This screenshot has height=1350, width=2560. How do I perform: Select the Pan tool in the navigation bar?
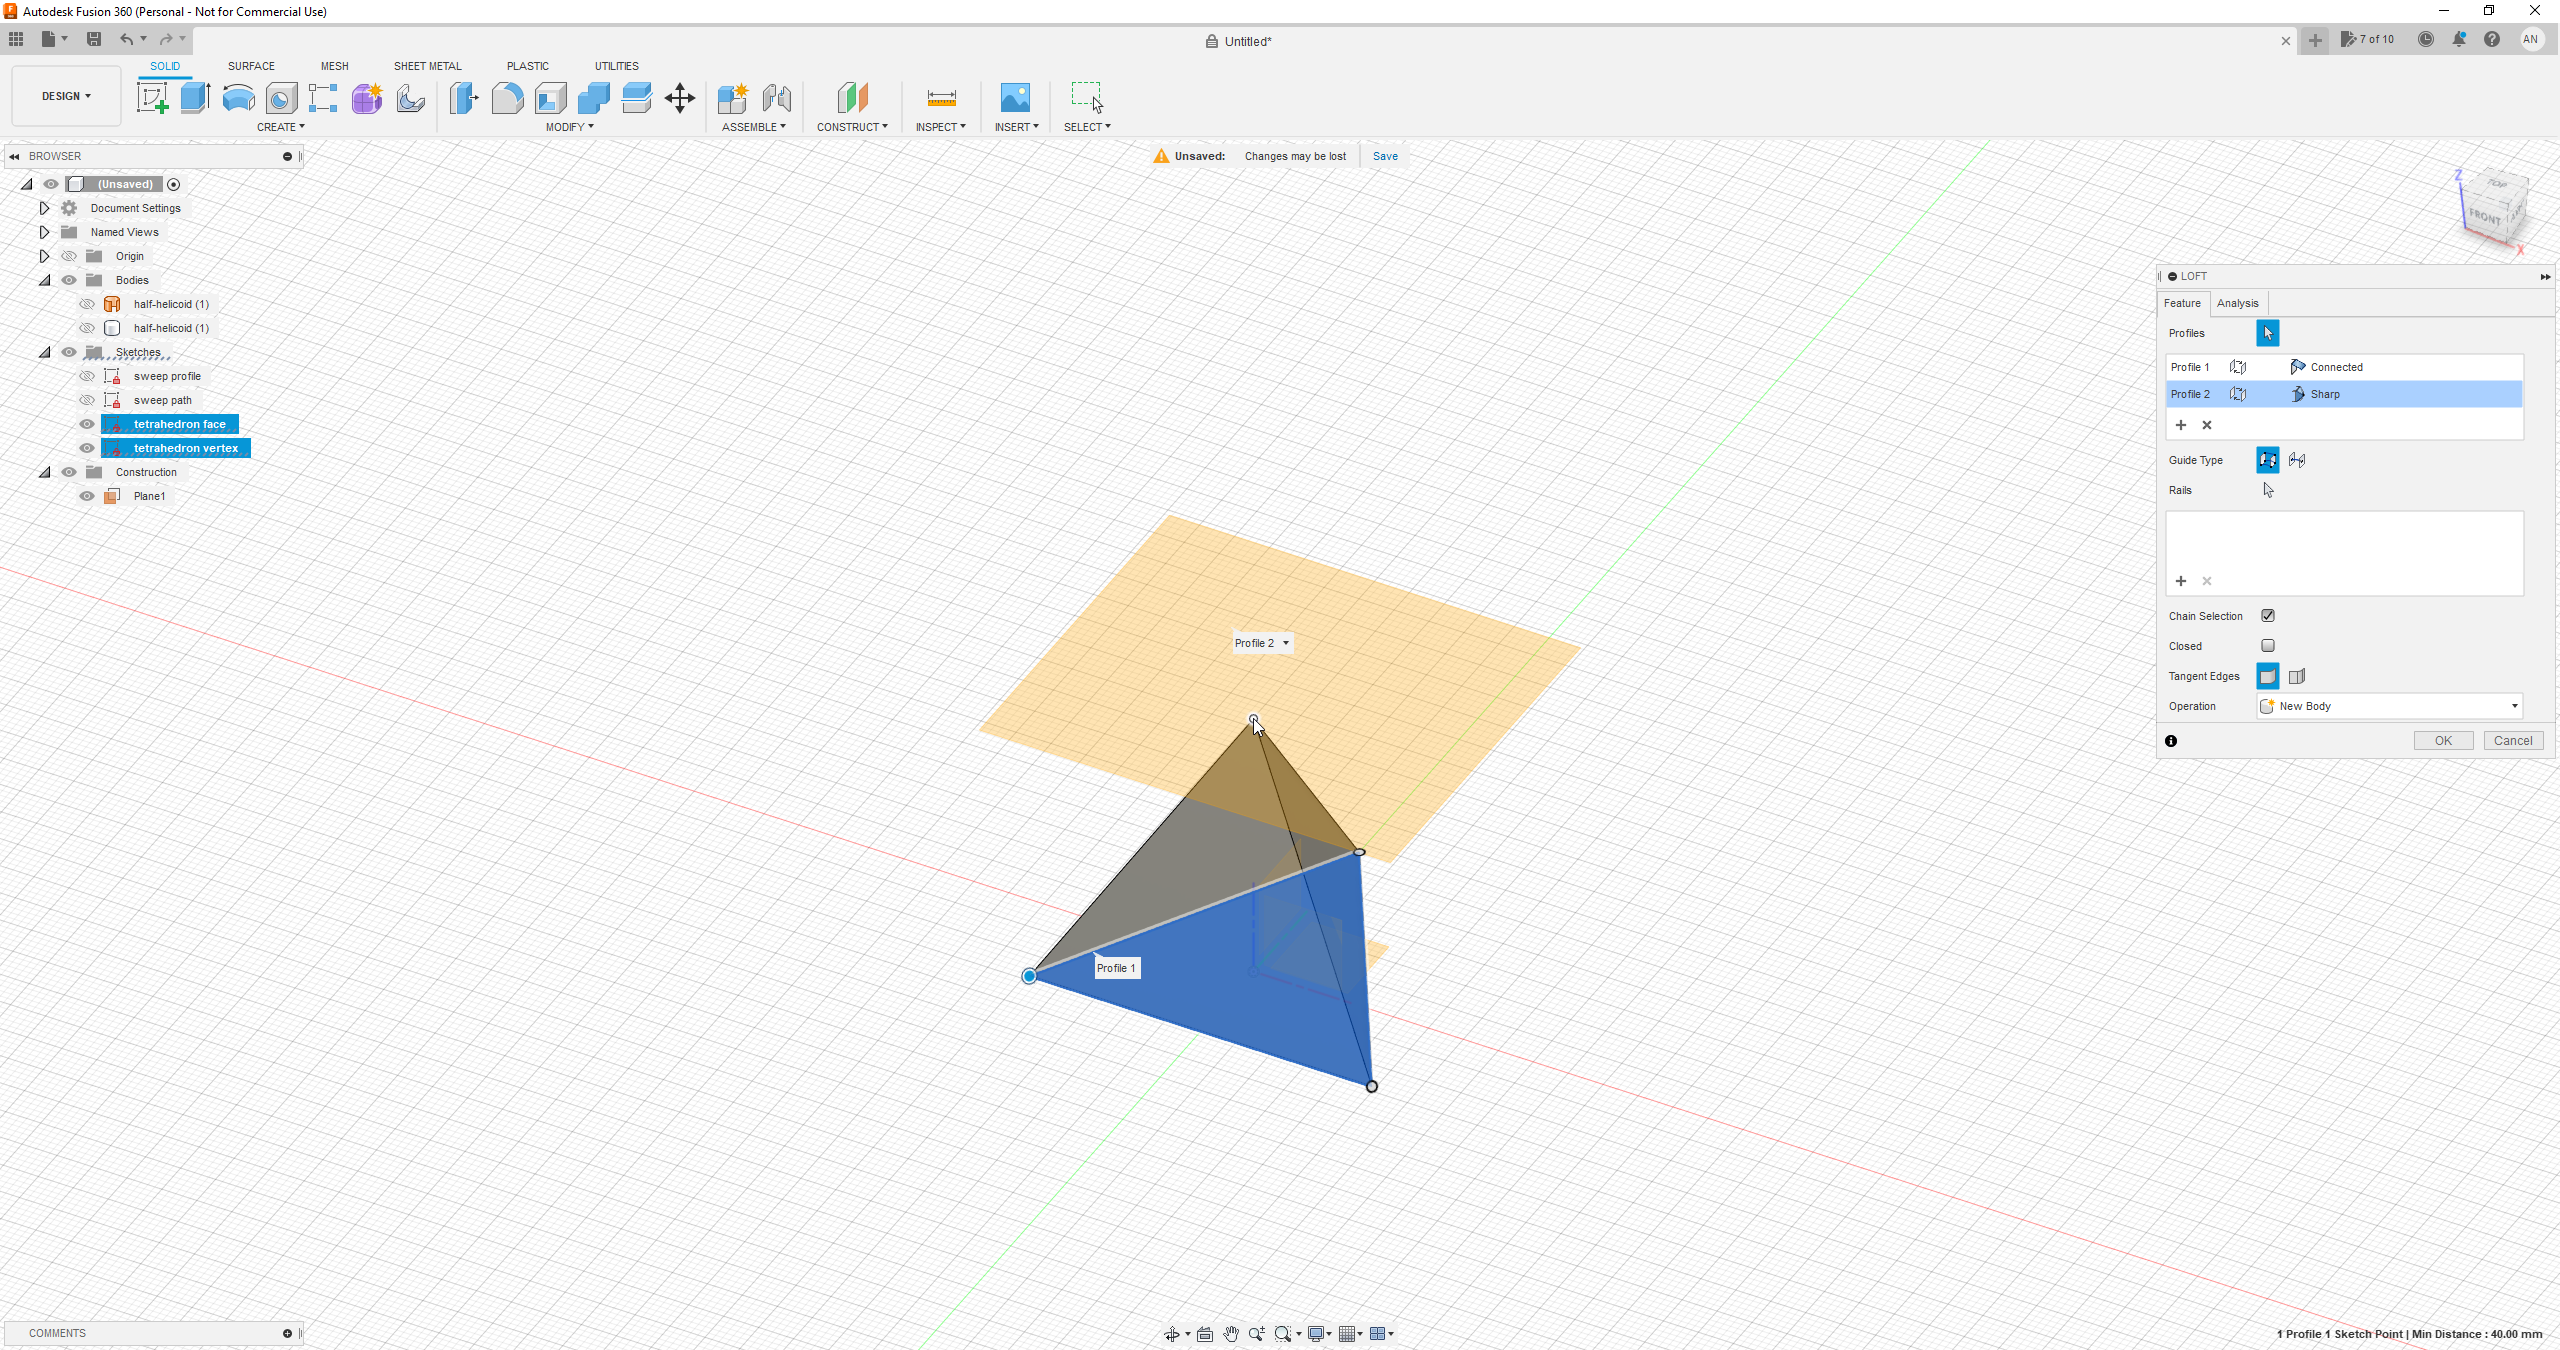(1230, 1333)
